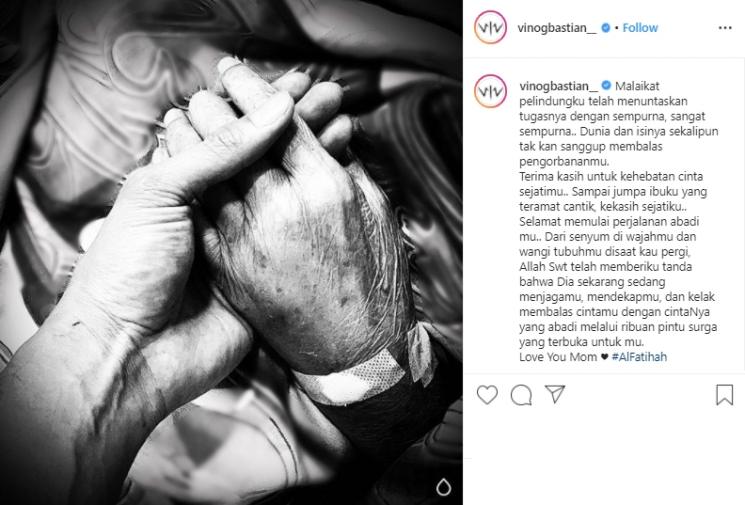Open the profile avatar beside the caption

click(x=490, y=91)
